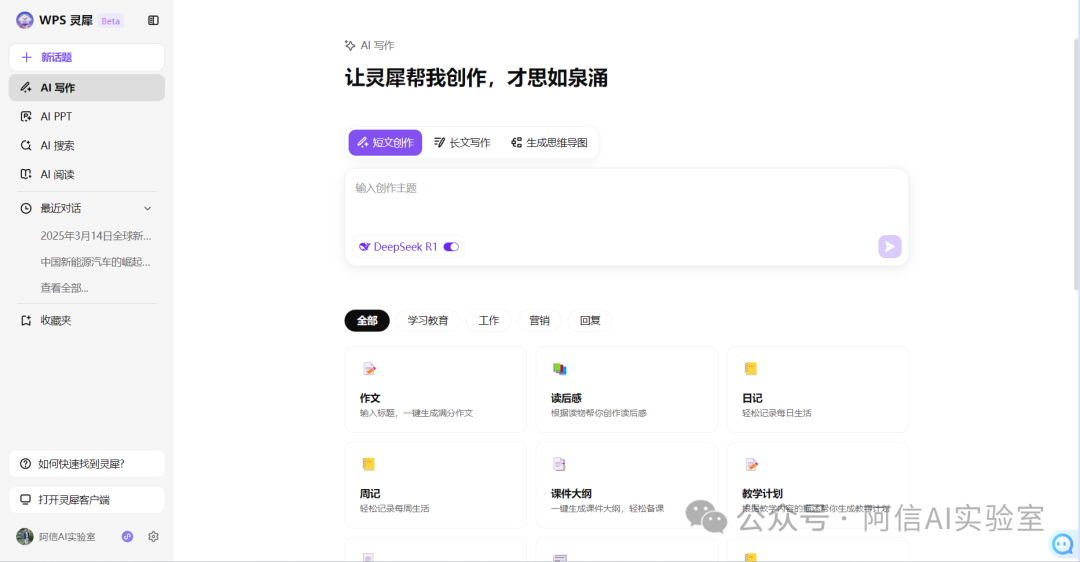Click the page vertical scrollbar
The width and height of the screenshot is (1080, 562).
coord(1076,164)
